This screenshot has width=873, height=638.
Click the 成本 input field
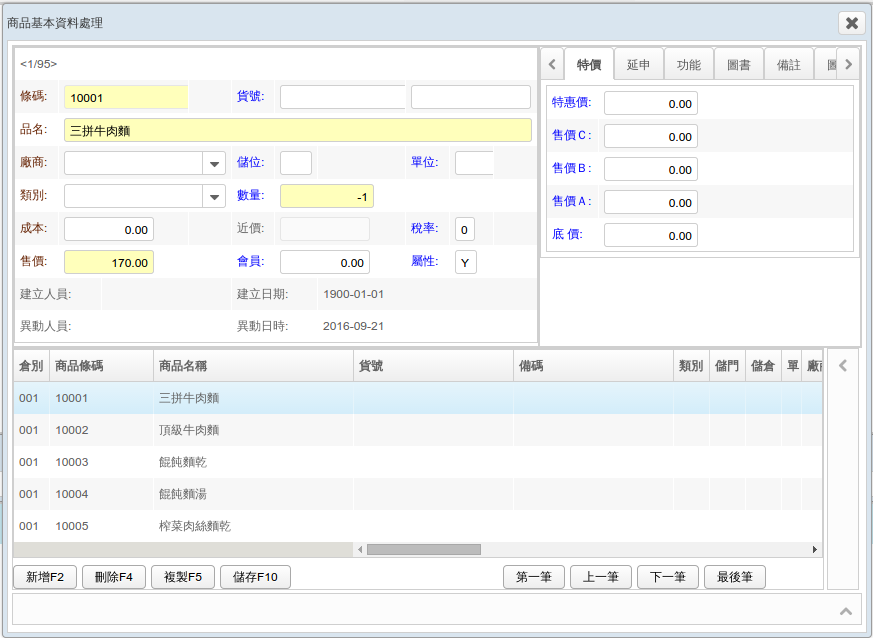109,229
